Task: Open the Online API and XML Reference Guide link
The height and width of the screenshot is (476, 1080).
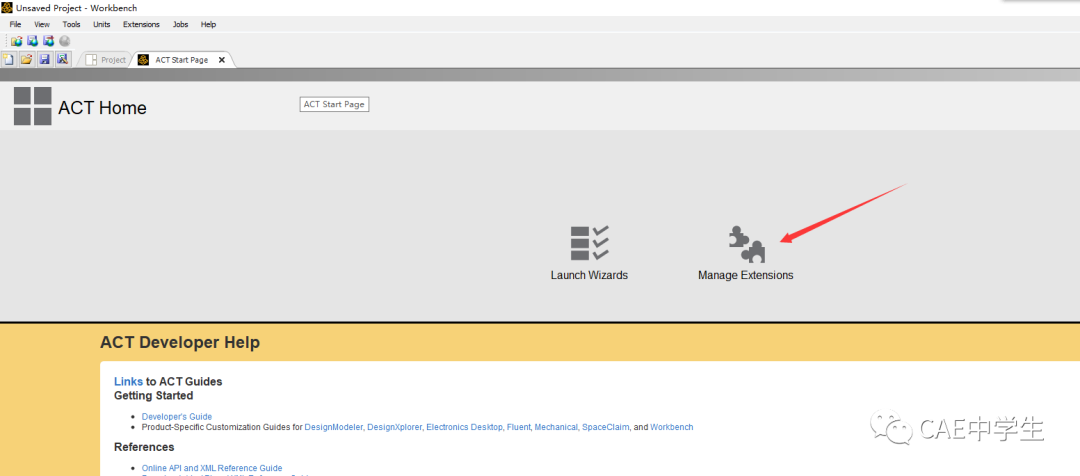Action: (x=212, y=468)
